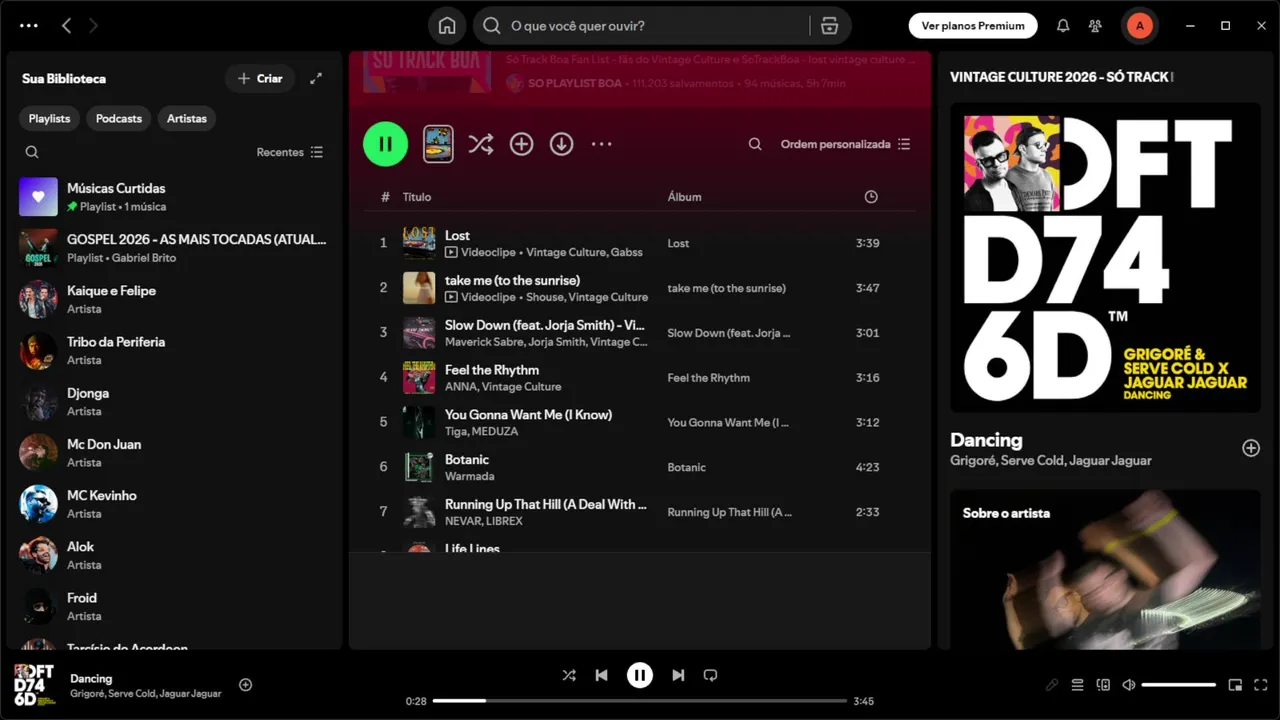1280x720 pixels.
Task: Open artist Djonga
Action: pyautogui.click(x=175, y=402)
